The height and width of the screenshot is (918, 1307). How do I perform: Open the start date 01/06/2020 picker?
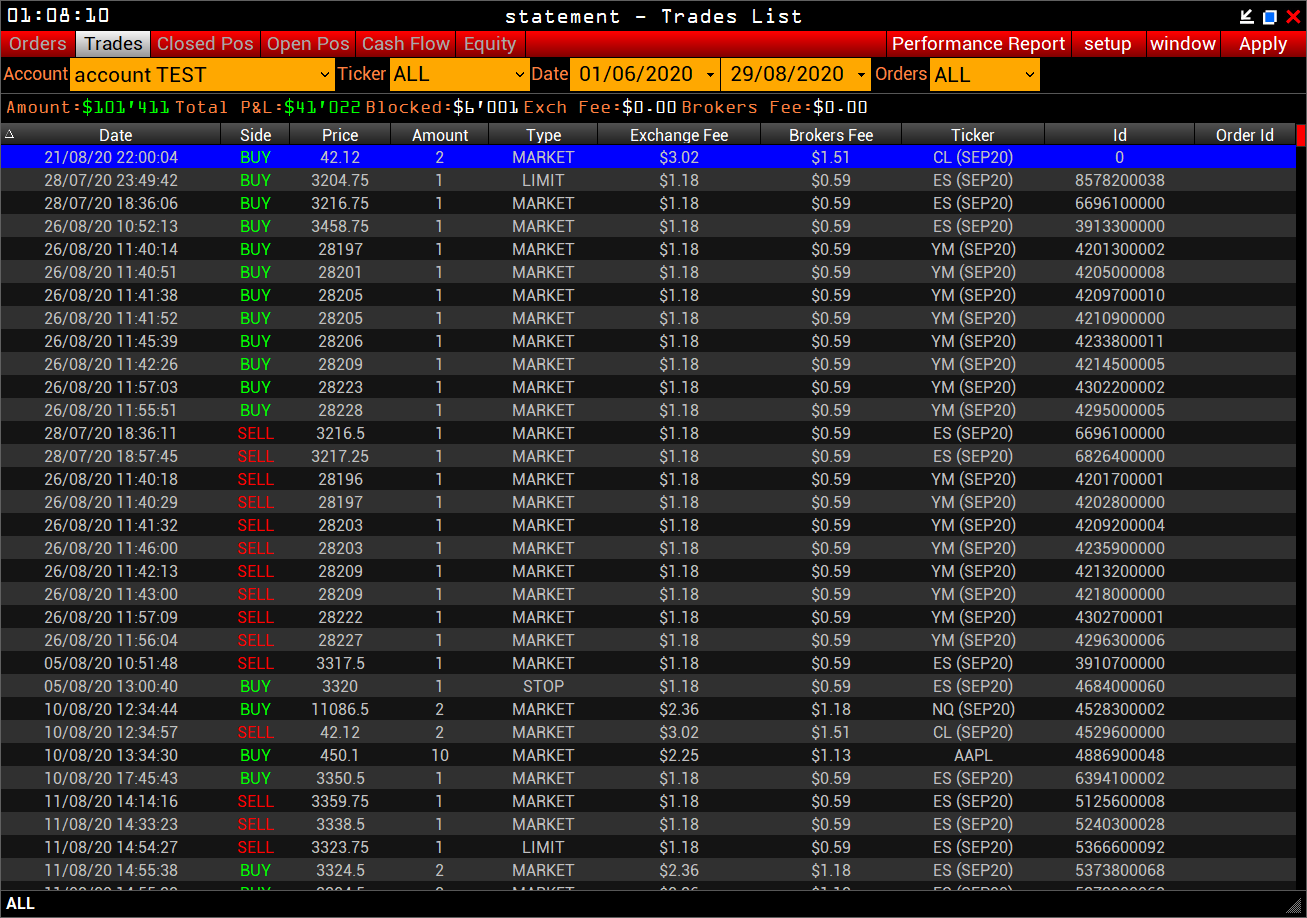coord(645,75)
